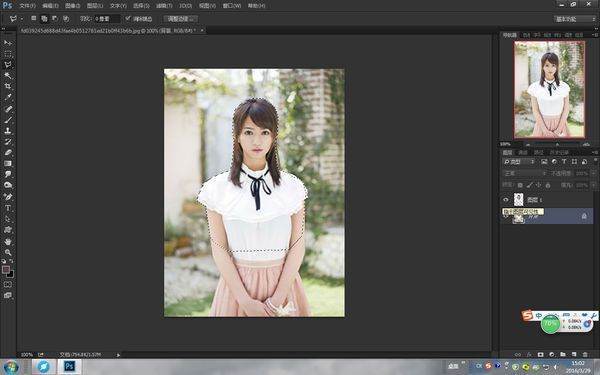Select the Shape tool
Image resolution: width=600 pixels, height=375 pixels.
tap(8, 230)
